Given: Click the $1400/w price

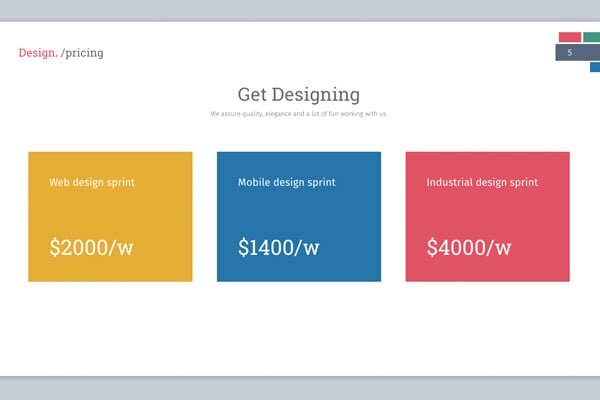Looking at the screenshot, I should [279, 247].
